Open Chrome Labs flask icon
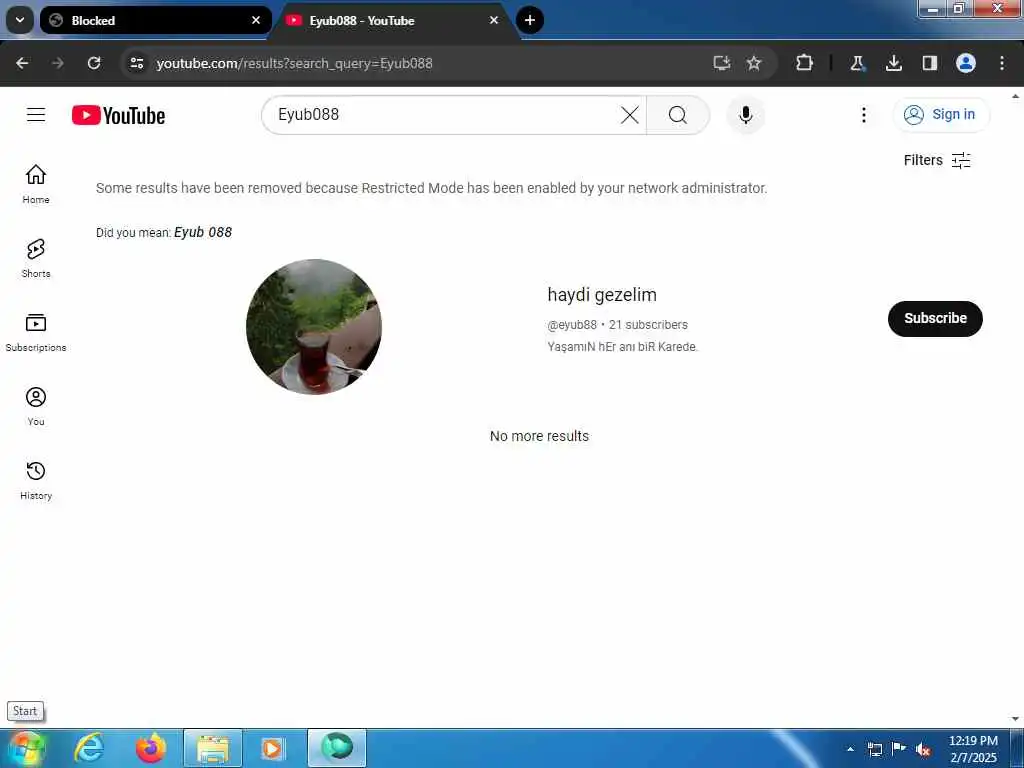The height and width of the screenshot is (768, 1024). tap(857, 63)
